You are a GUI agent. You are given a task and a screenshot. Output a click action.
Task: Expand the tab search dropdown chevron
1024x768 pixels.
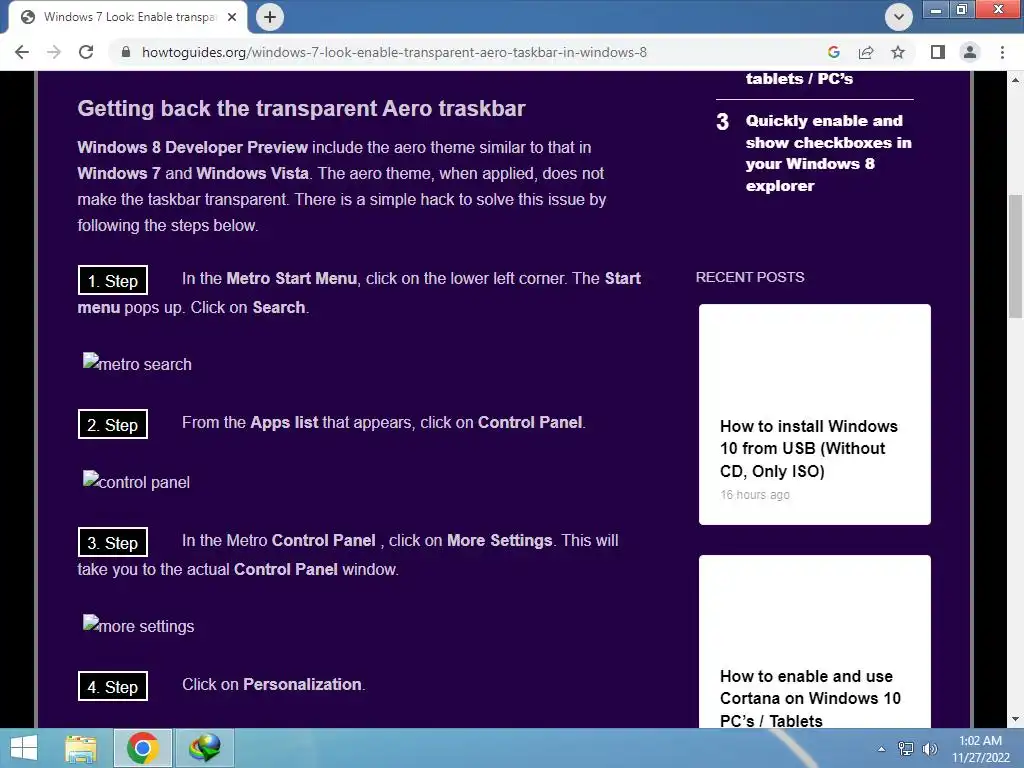(x=899, y=17)
